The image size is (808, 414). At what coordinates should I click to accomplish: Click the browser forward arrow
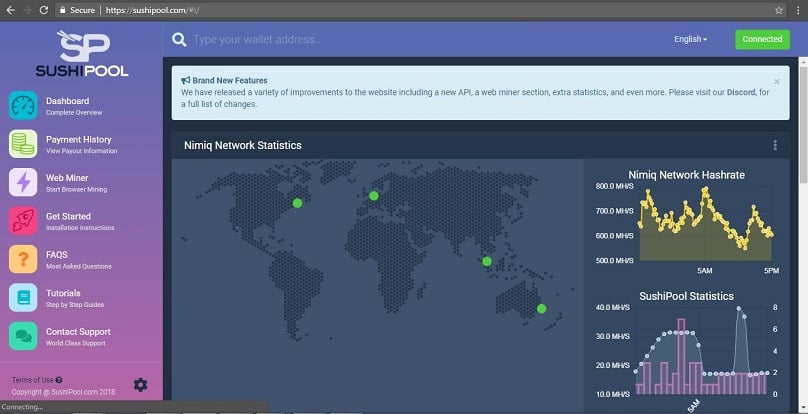coord(28,10)
